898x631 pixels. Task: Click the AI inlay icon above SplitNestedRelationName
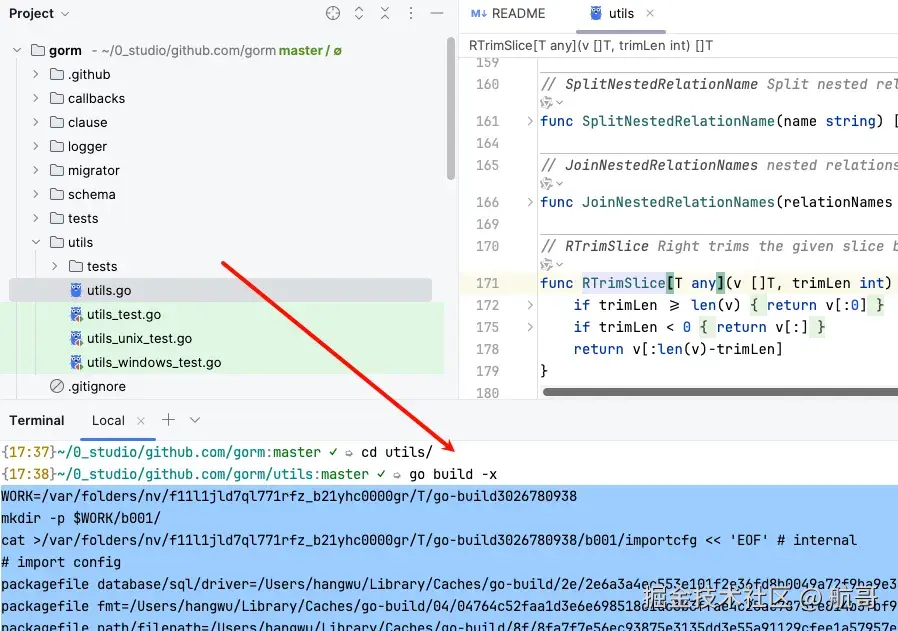[546, 102]
